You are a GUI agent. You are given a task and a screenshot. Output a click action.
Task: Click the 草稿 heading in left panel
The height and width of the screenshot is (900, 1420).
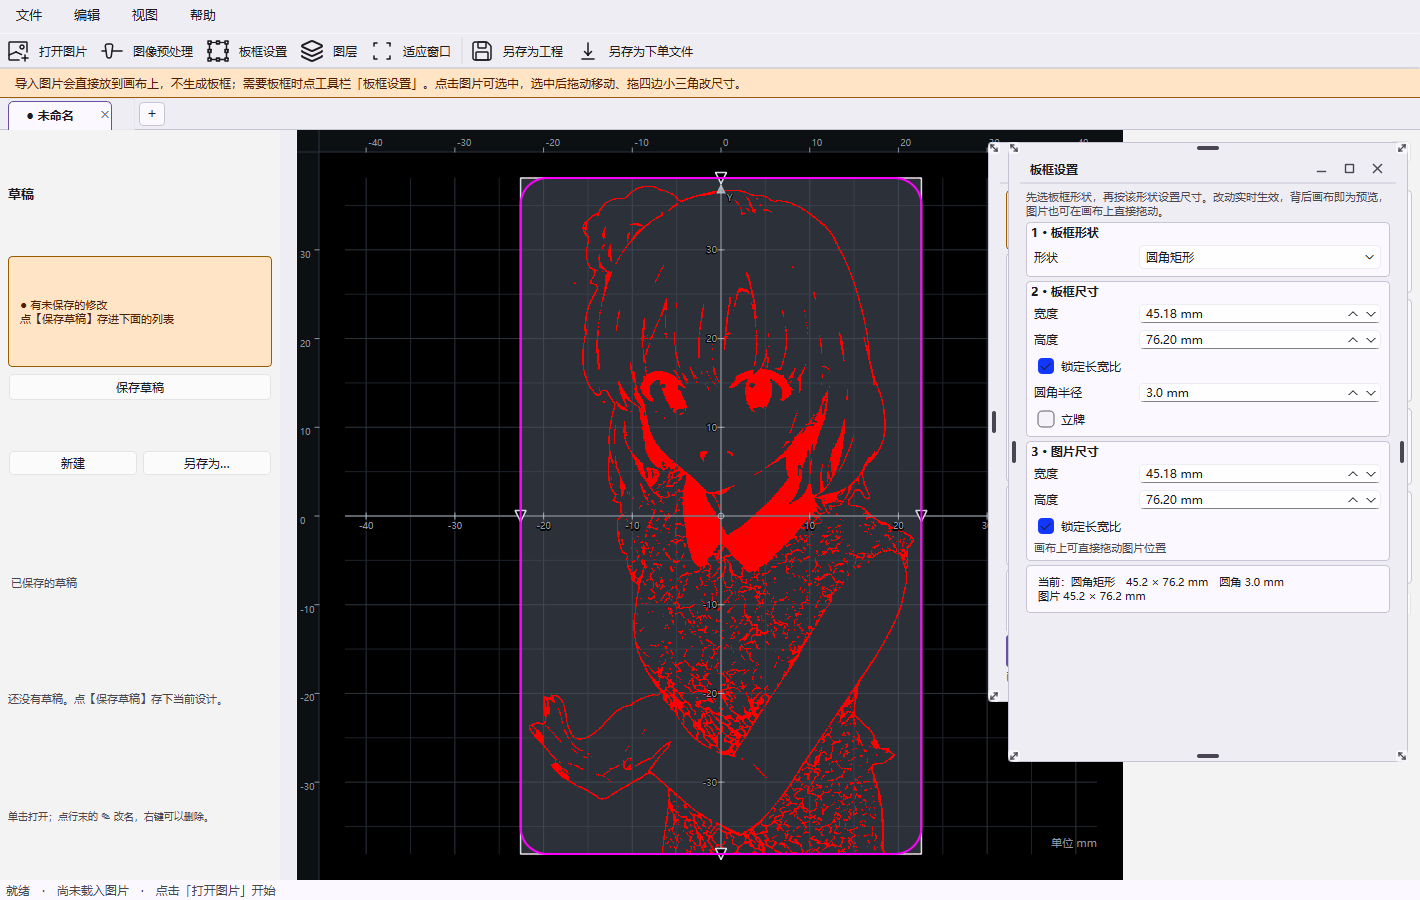click(x=21, y=194)
